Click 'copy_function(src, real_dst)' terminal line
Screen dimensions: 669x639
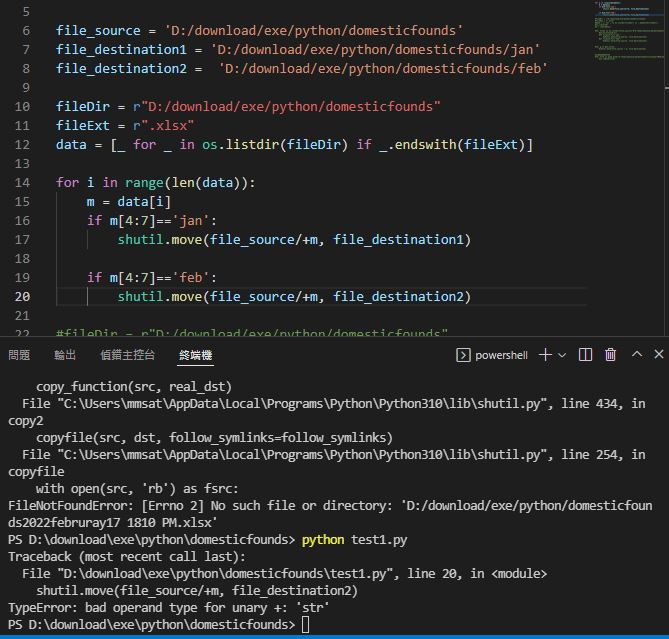point(134,386)
